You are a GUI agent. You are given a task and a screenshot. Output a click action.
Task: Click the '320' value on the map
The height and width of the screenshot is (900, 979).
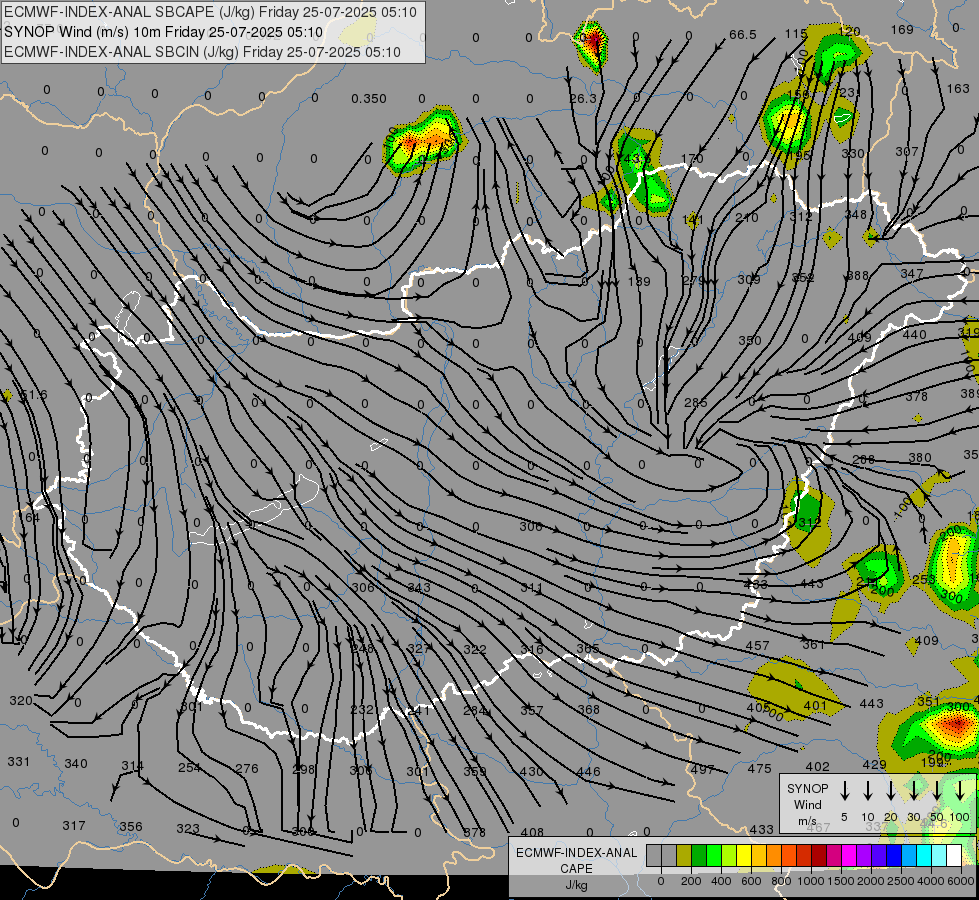point(21,701)
